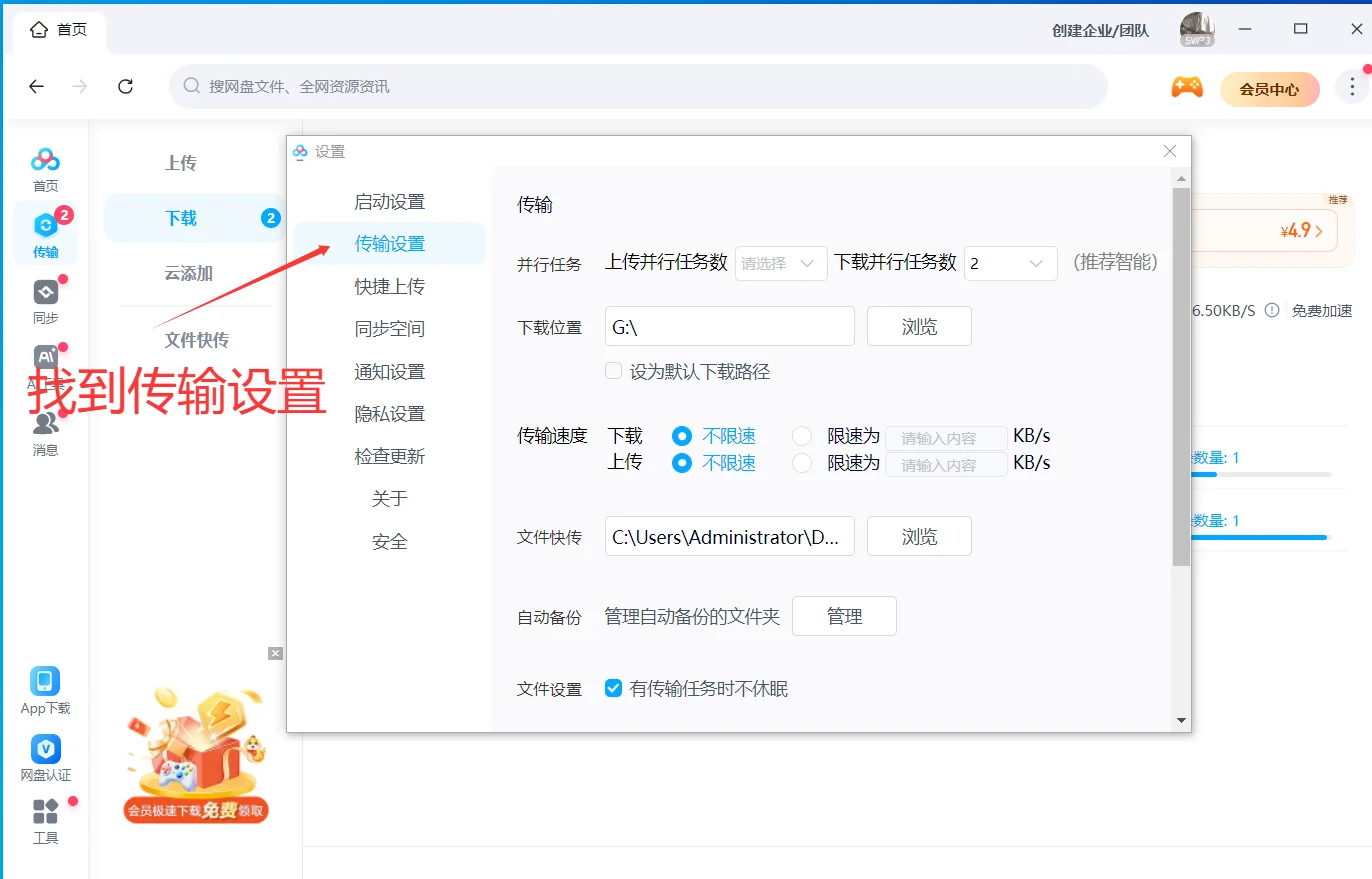Viewport: 1372px width, 879px height.
Task: Expand the 上传并行任务数 selector
Action: [780, 263]
